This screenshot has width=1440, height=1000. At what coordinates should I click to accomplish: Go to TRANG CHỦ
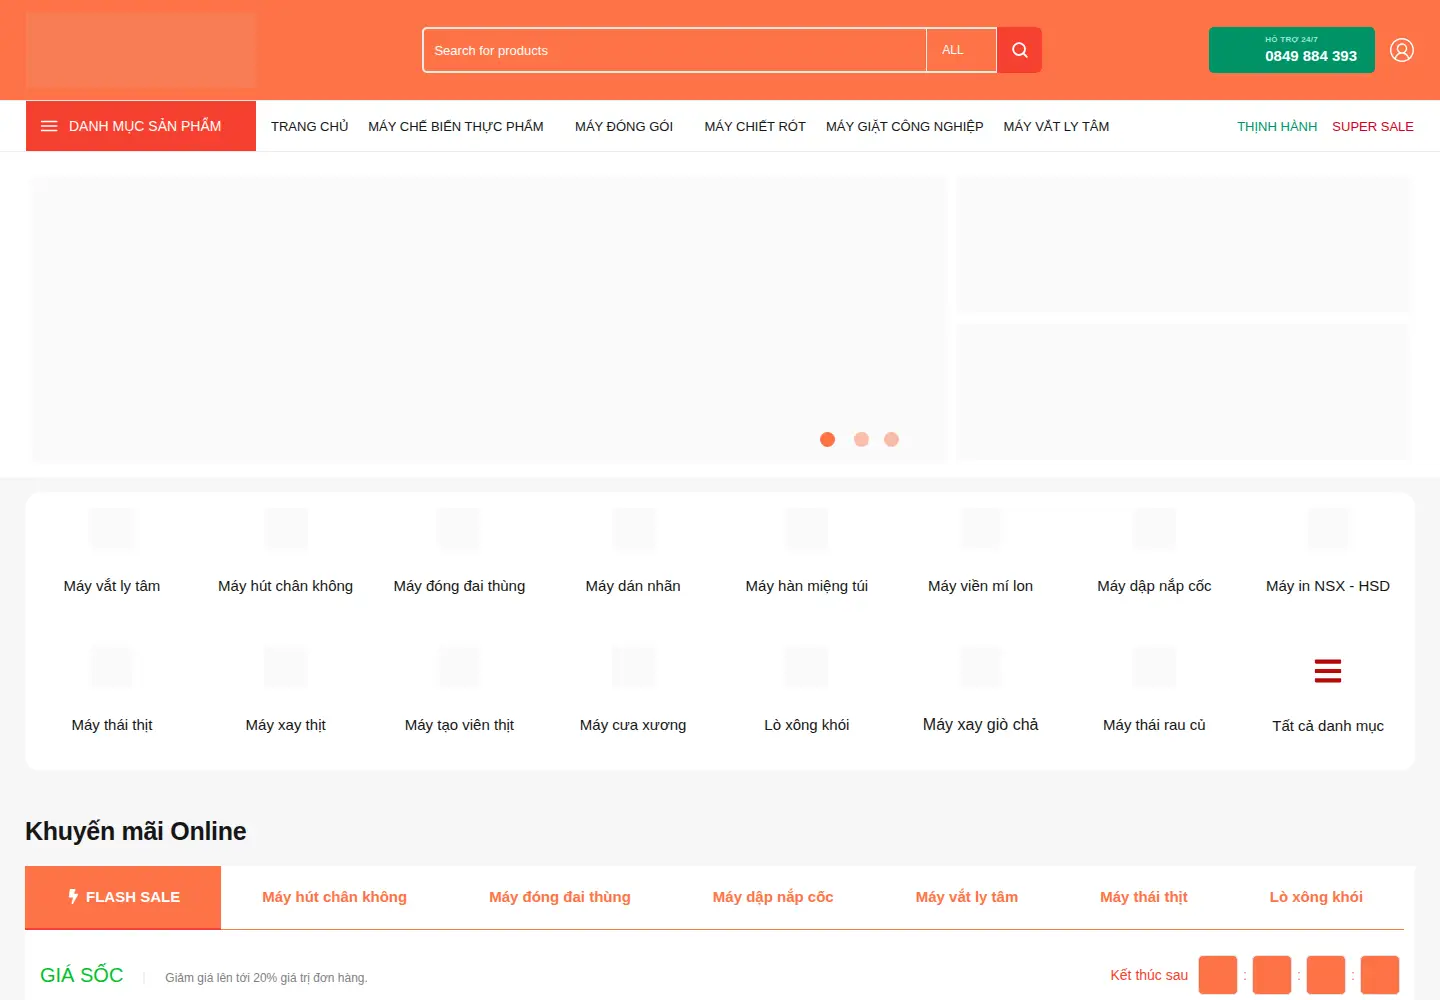tap(309, 126)
